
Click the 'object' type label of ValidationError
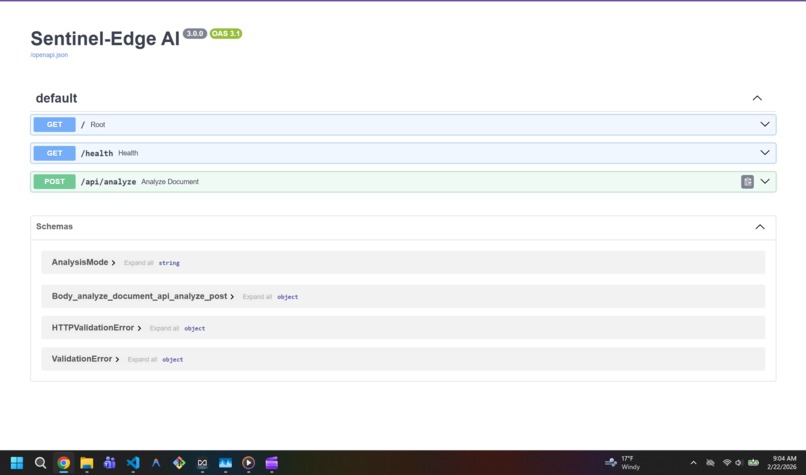[x=173, y=359]
